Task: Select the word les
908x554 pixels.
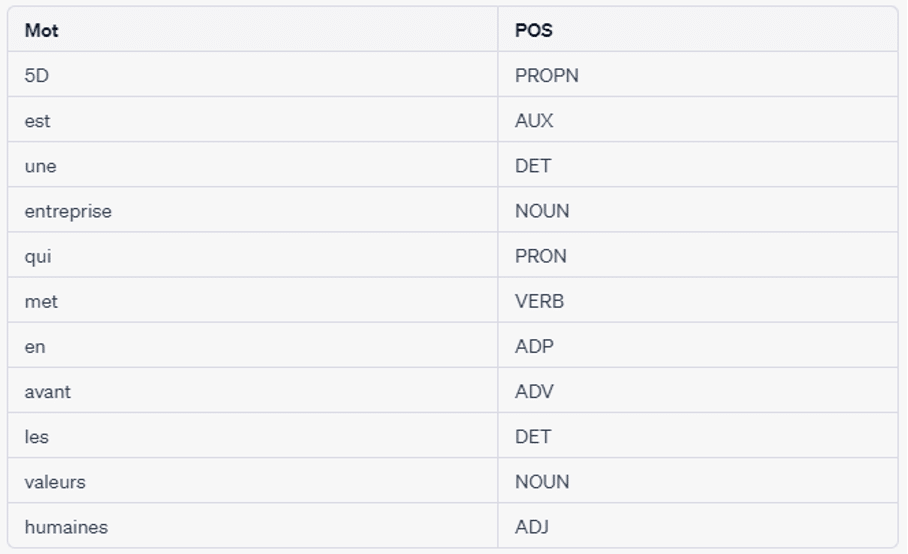Action: (36, 436)
